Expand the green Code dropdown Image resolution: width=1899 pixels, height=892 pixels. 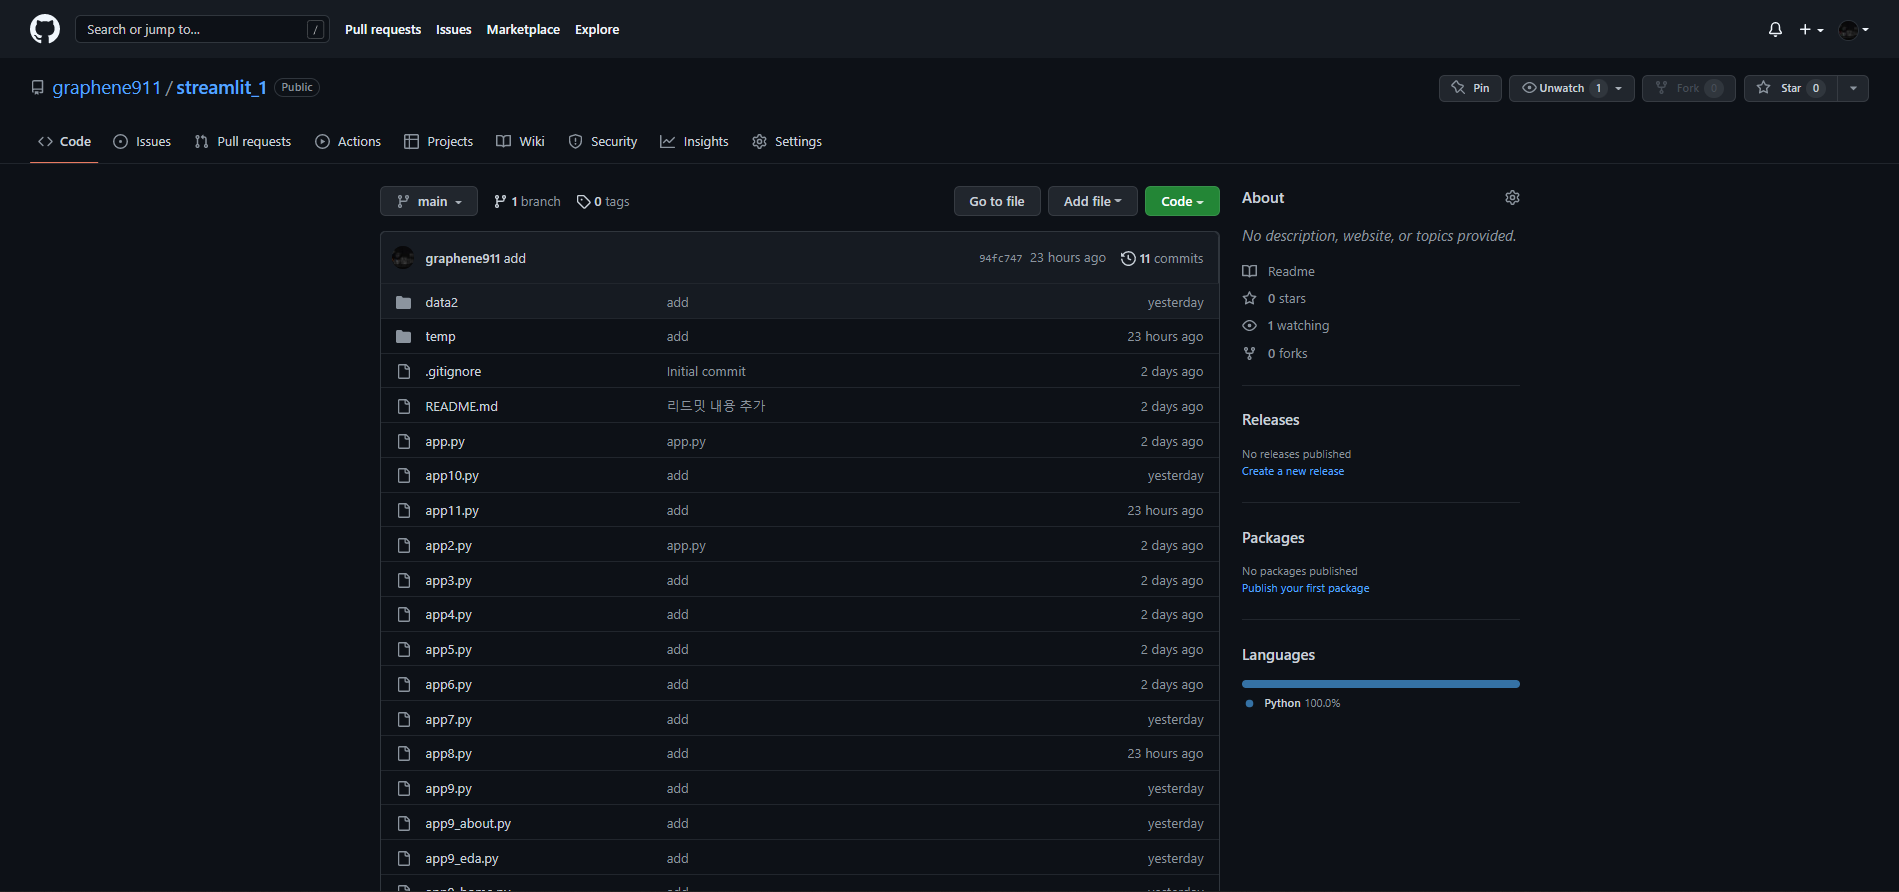(1182, 202)
